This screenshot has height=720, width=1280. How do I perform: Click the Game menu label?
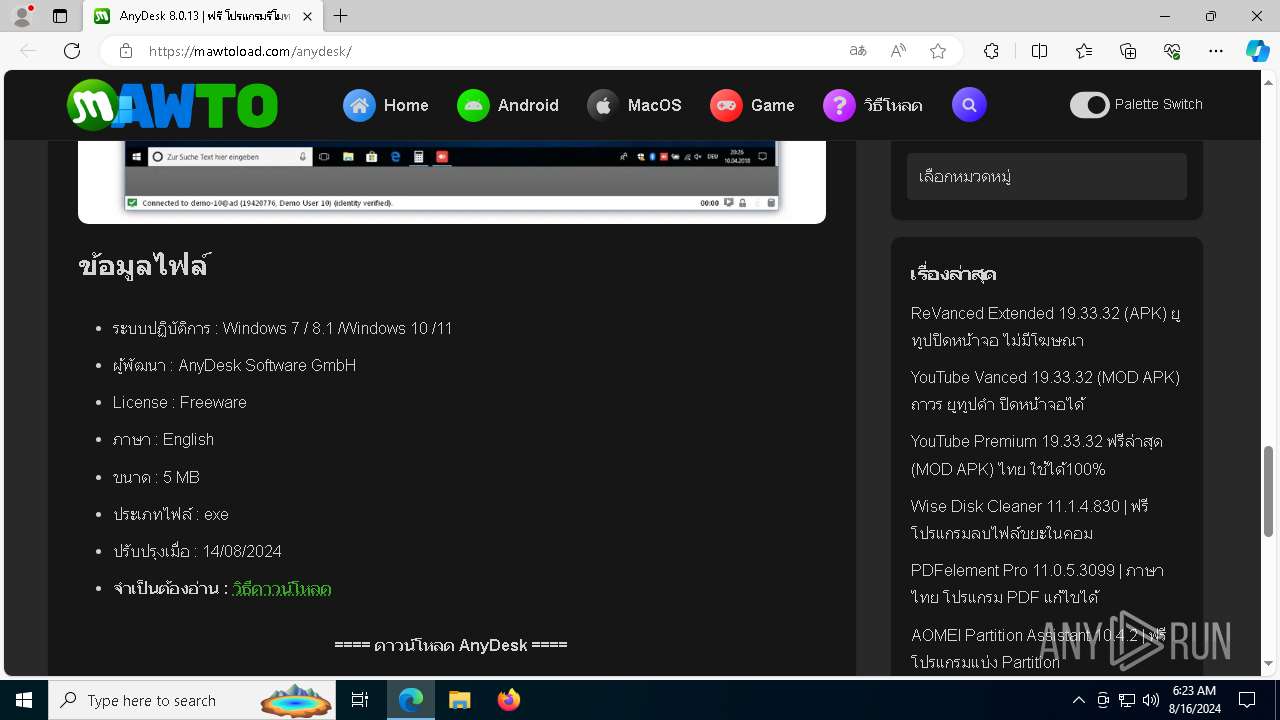(x=773, y=105)
